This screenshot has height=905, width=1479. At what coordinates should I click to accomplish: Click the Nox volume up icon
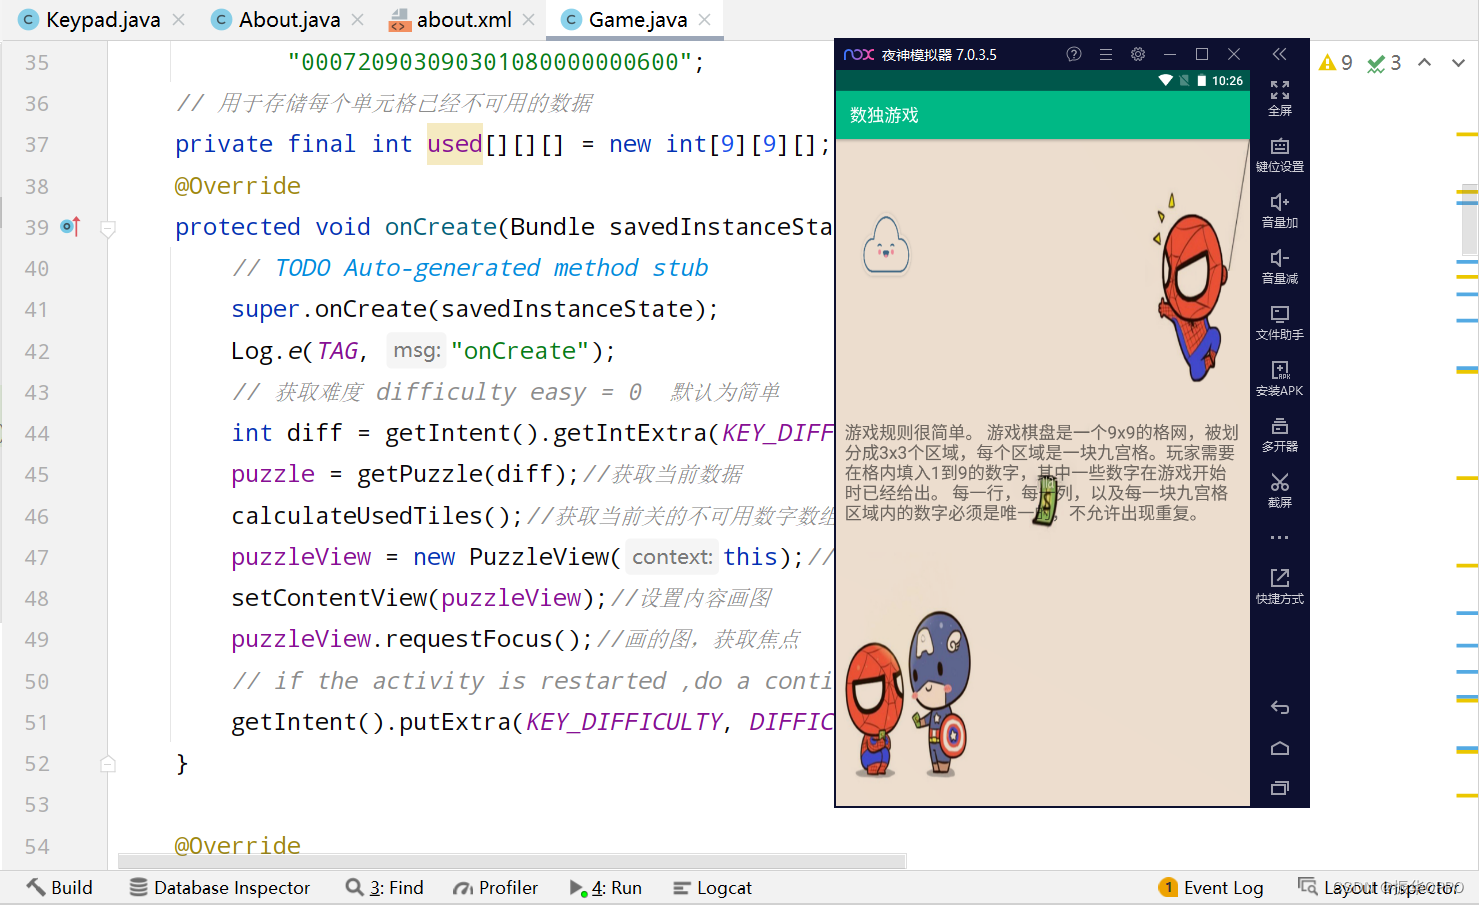tap(1280, 211)
